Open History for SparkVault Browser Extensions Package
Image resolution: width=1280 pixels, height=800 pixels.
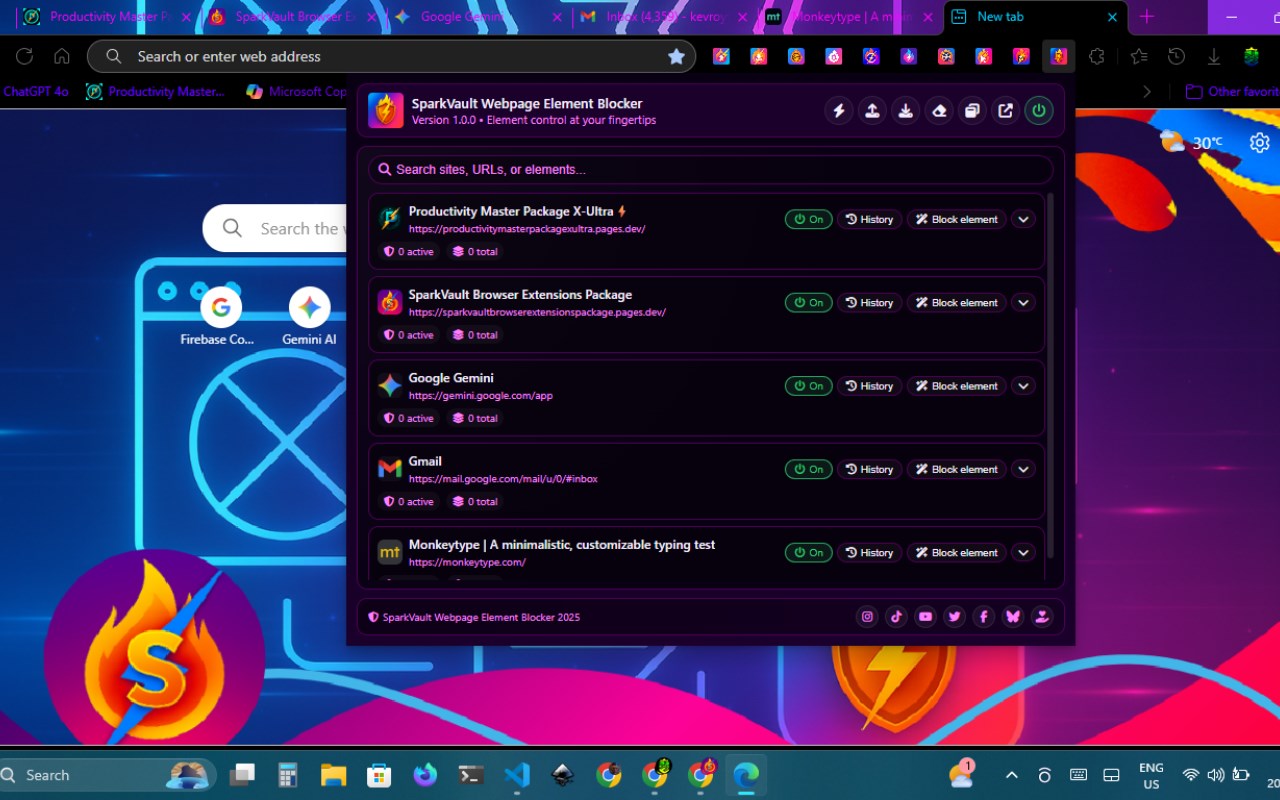pyautogui.click(x=869, y=302)
